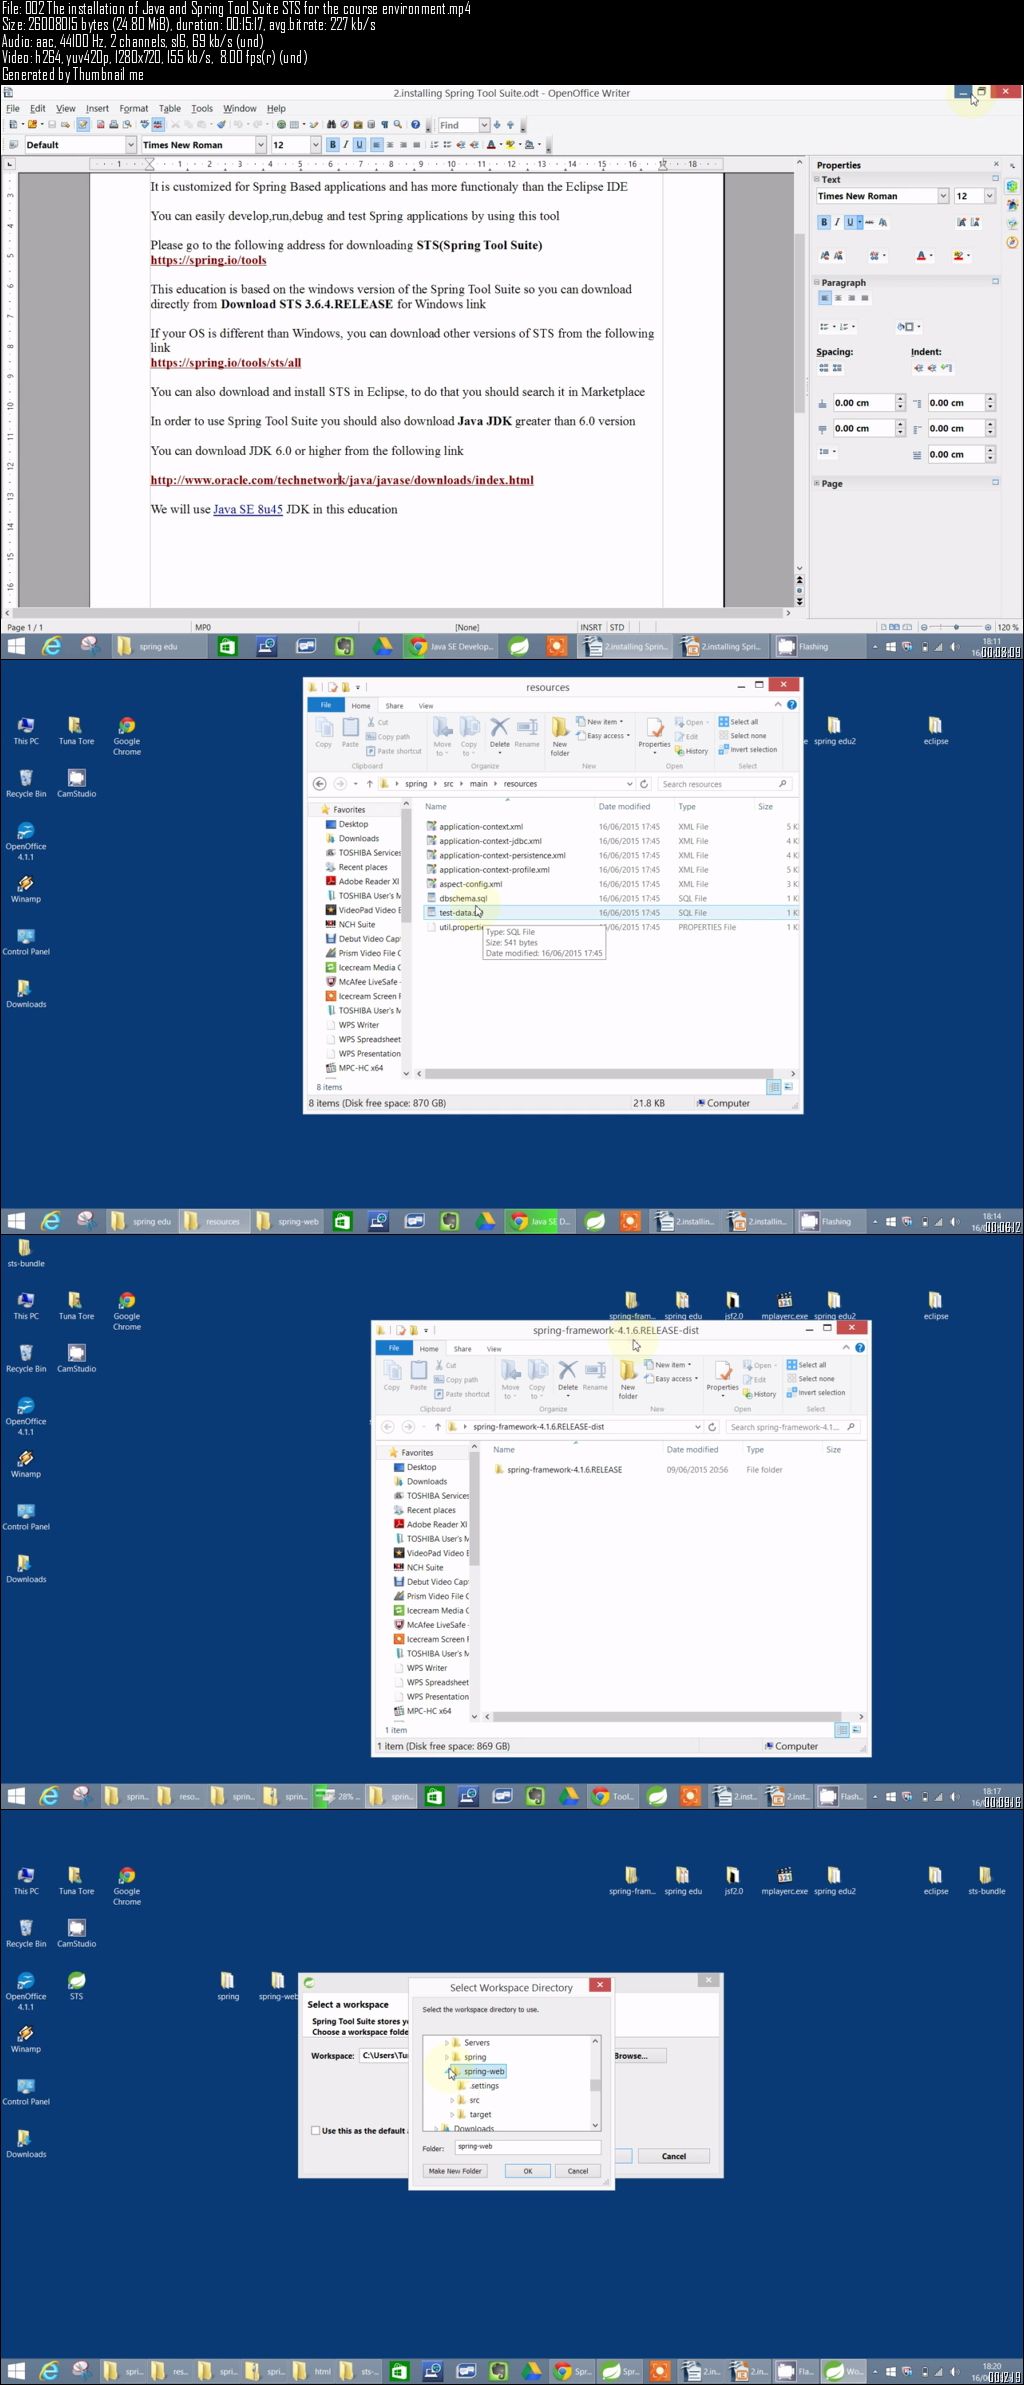Image resolution: width=1024 pixels, height=2385 pixels.
Task: Open the 'Default' paragraph style dropdown
Action: click(130, 145)
